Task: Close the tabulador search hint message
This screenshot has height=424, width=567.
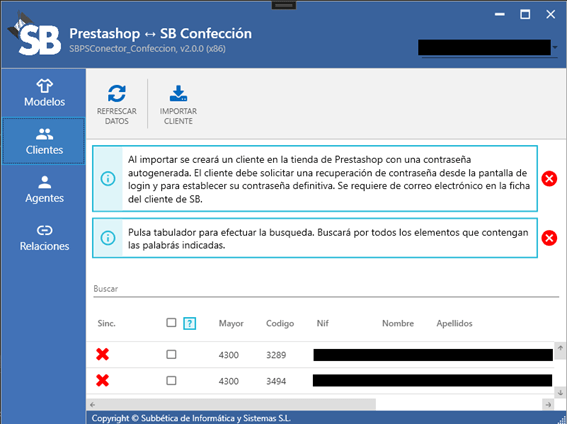Action: [x=549, y=238]
